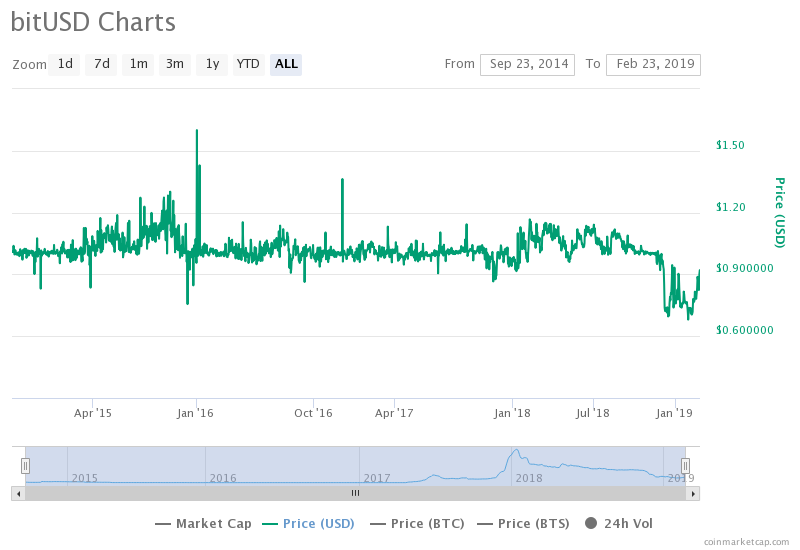
Task: Select the ALL zoom range
Action: click(x=286, y=64)
